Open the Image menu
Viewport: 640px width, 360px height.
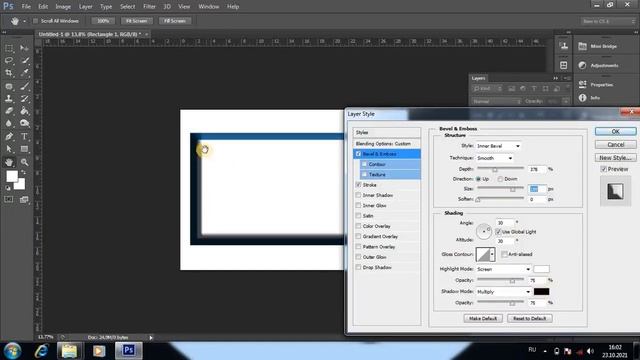(x=63, y=7)
